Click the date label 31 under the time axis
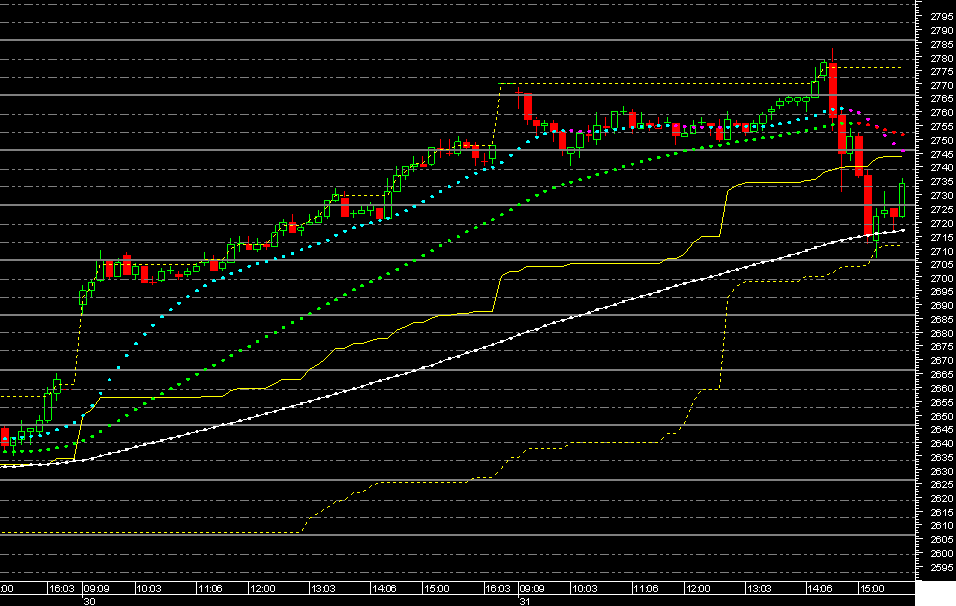The width and height of the screenshot is (956, 606). coord(524,601)
